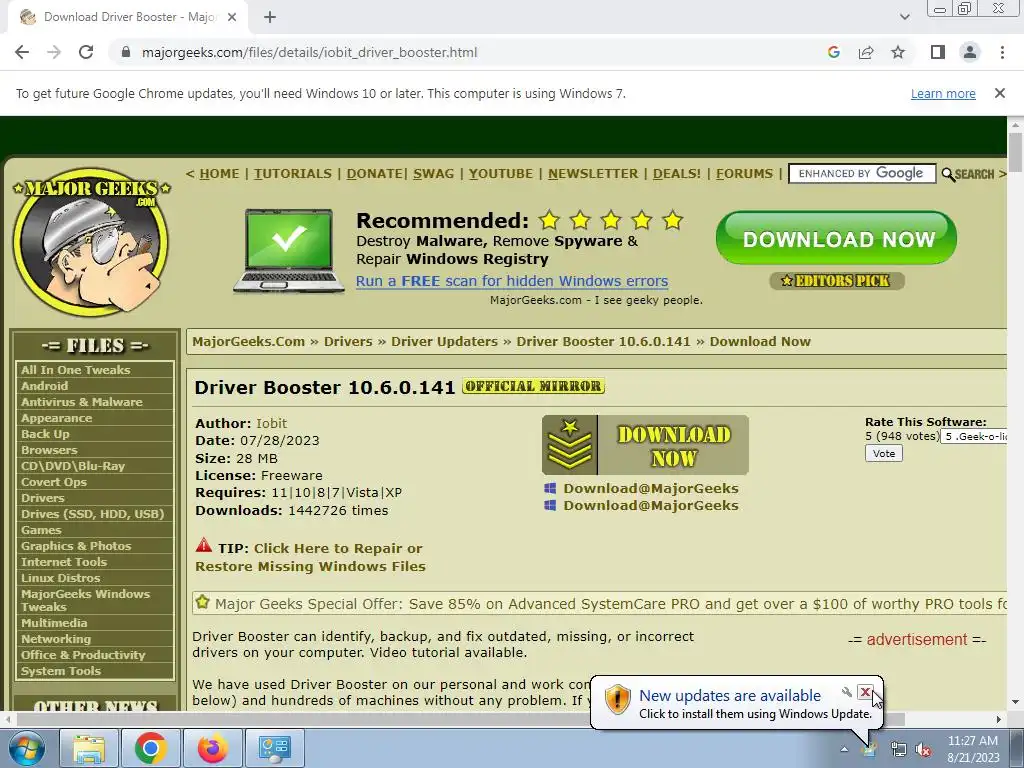Screen dimensions: 1024x768
Task: Show hidden system tray icons
Action: tap(844, 750)
